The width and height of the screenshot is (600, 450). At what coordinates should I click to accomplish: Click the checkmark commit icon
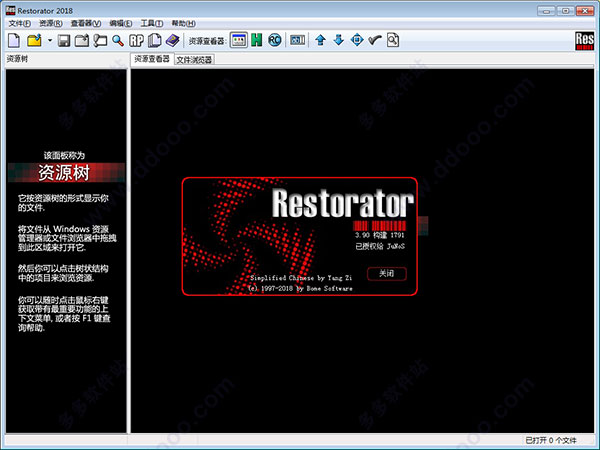click(x=375, y=40)
